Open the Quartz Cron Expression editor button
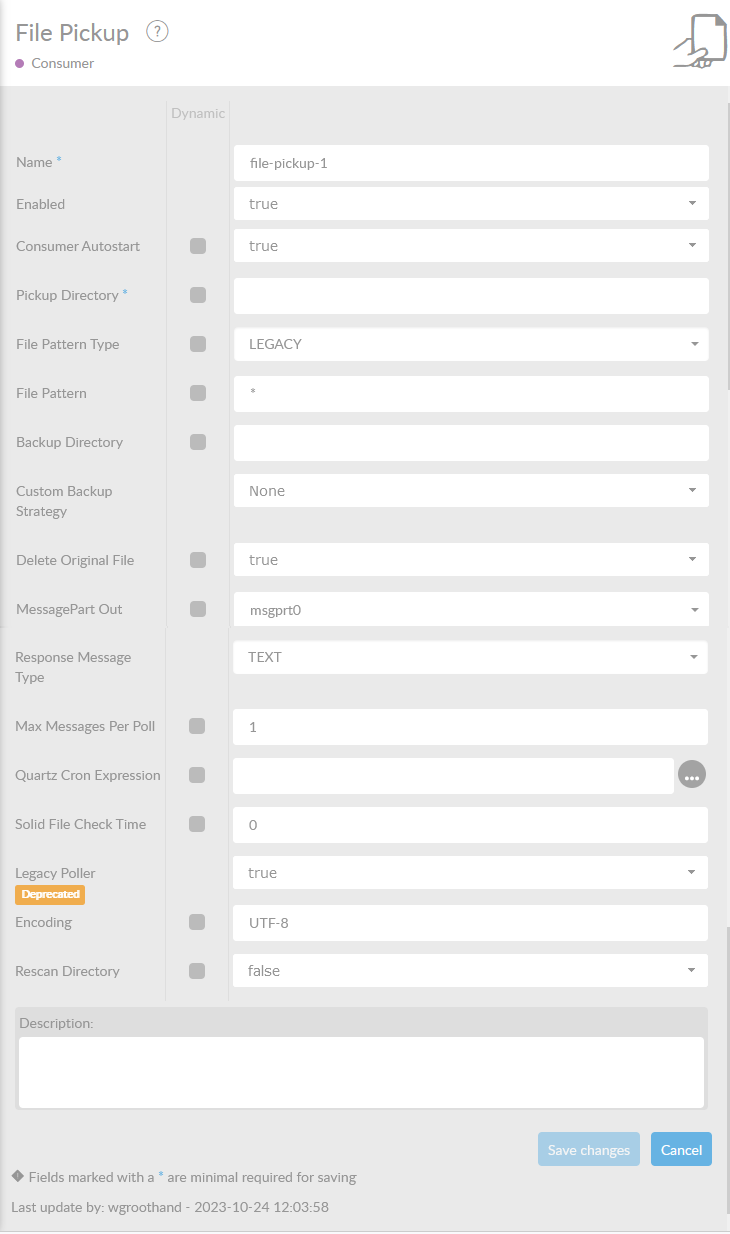 click(692, 775)
